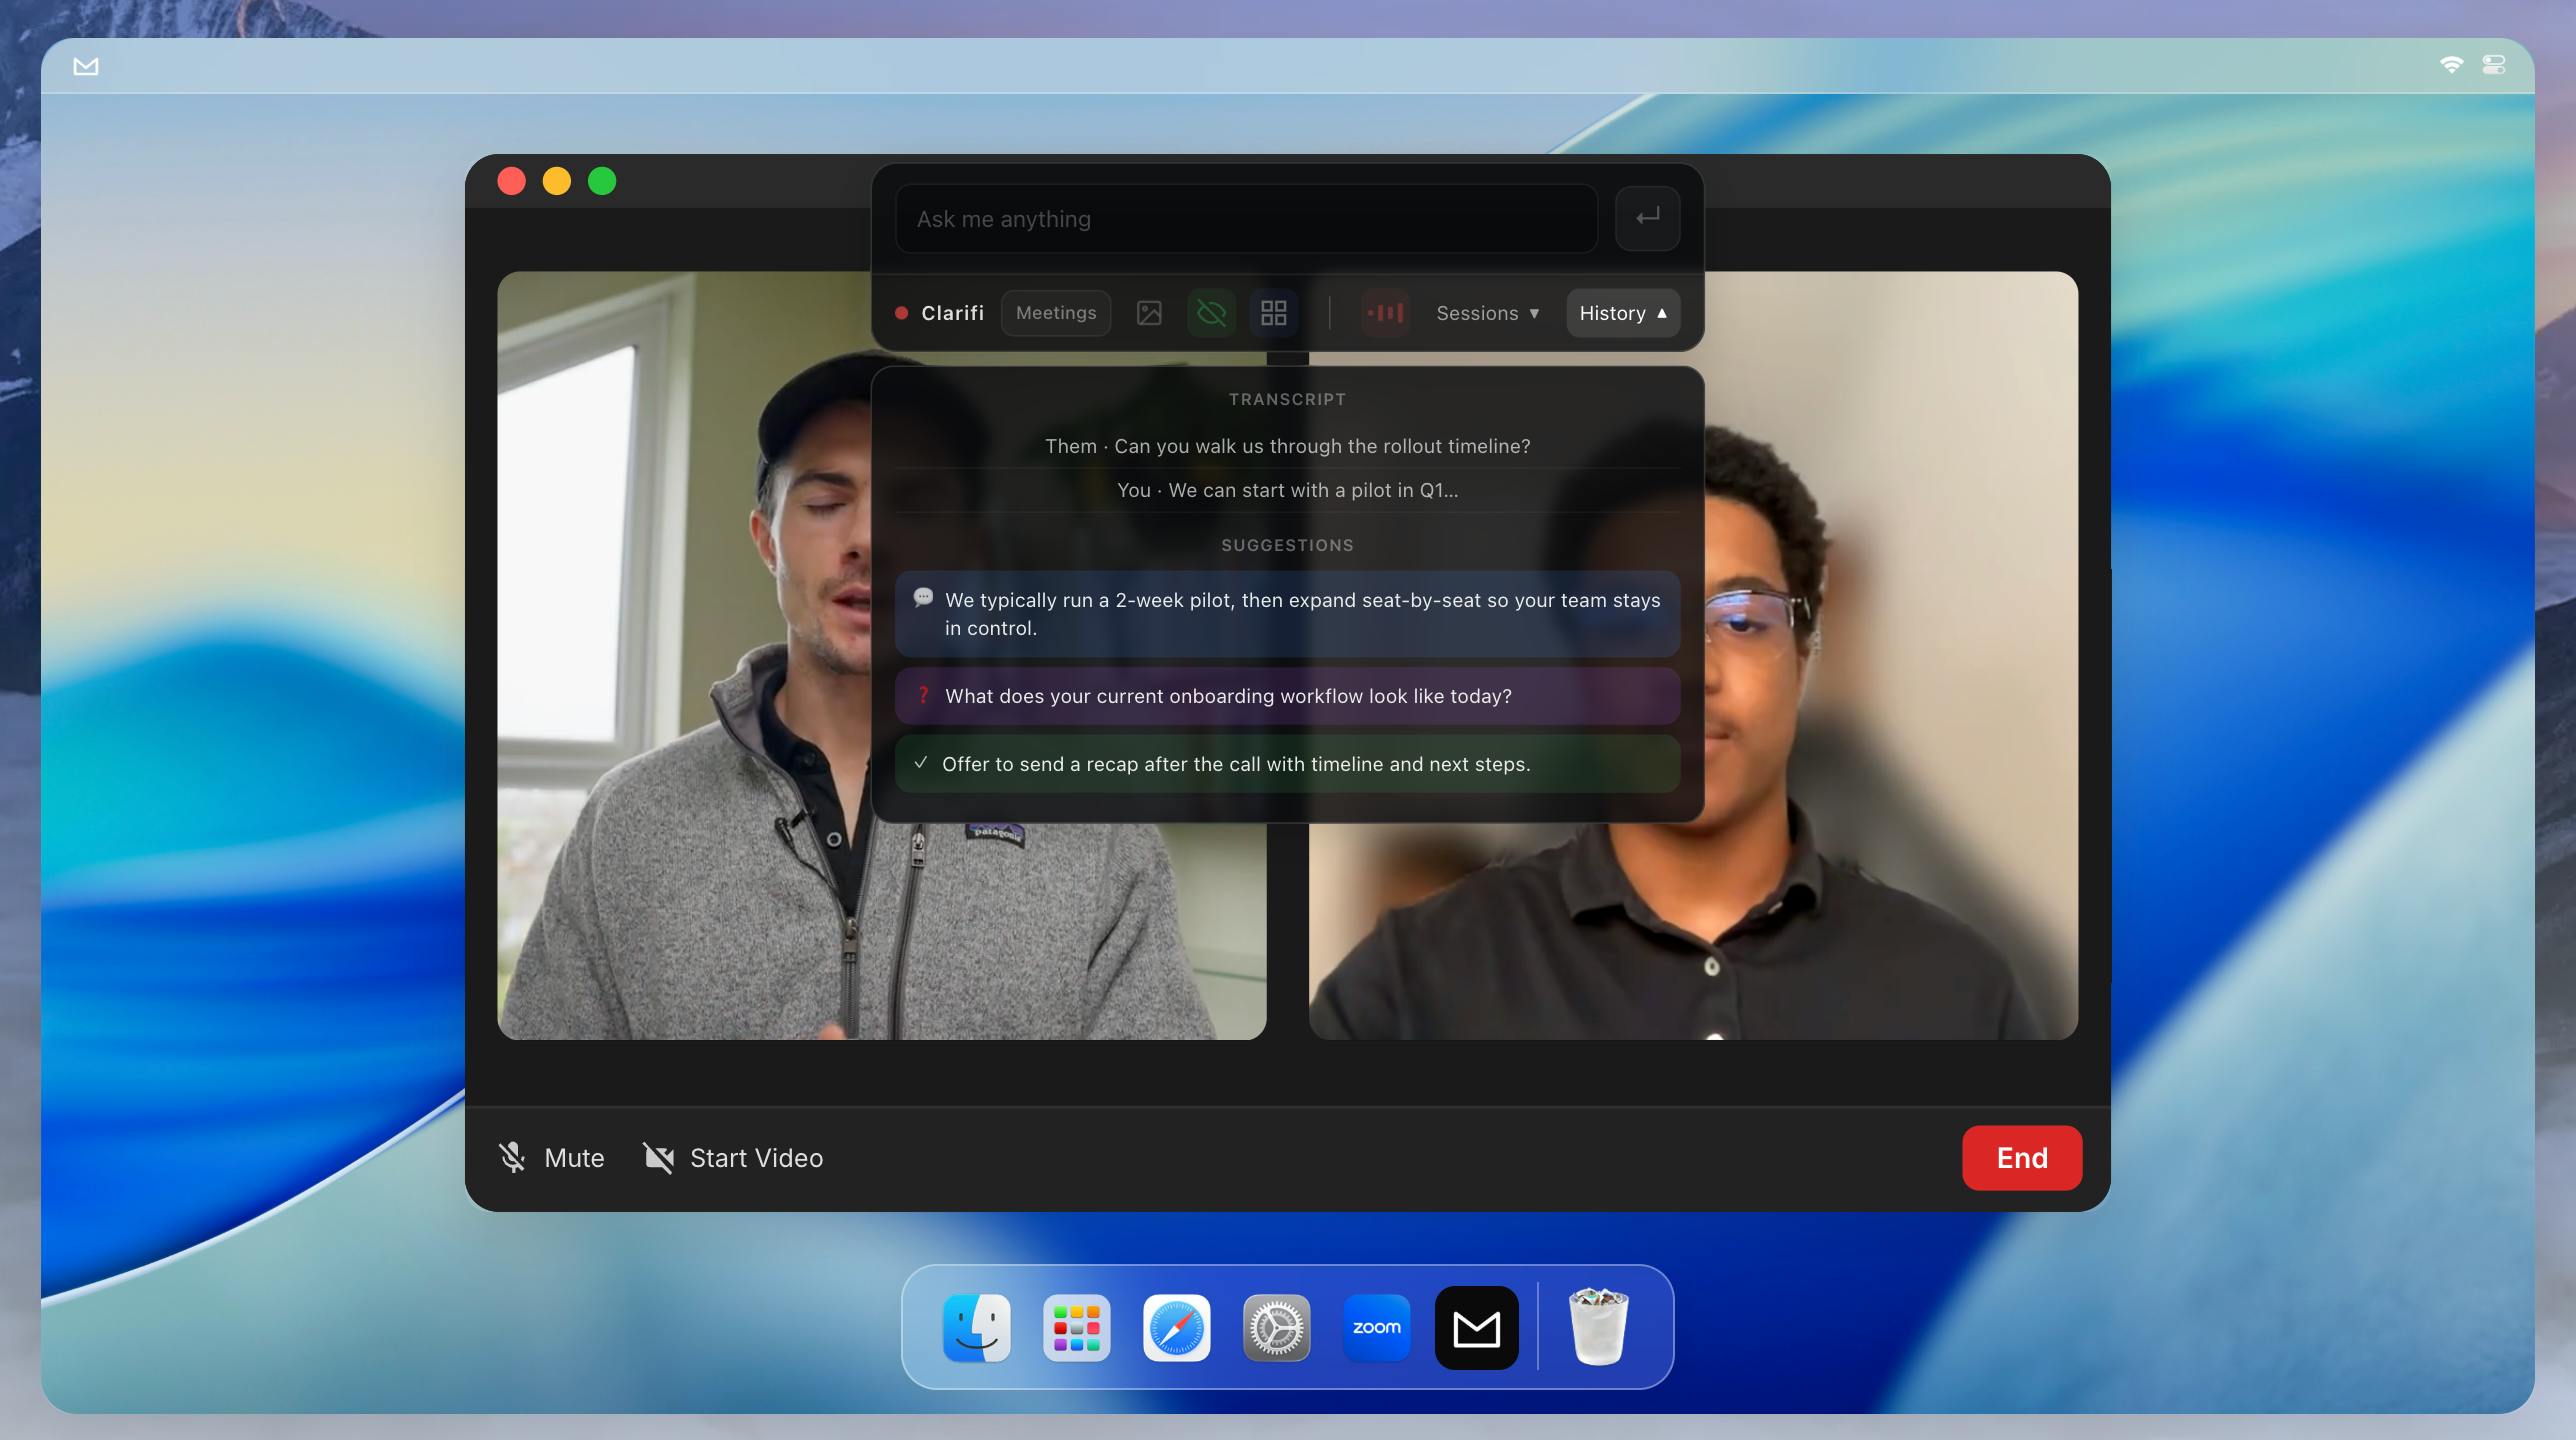The width and height of the screenshot is (2576, 1440).
Task: Expand the Sessions dropdown
Action: pyautogui.click(x=1487, y=313)
